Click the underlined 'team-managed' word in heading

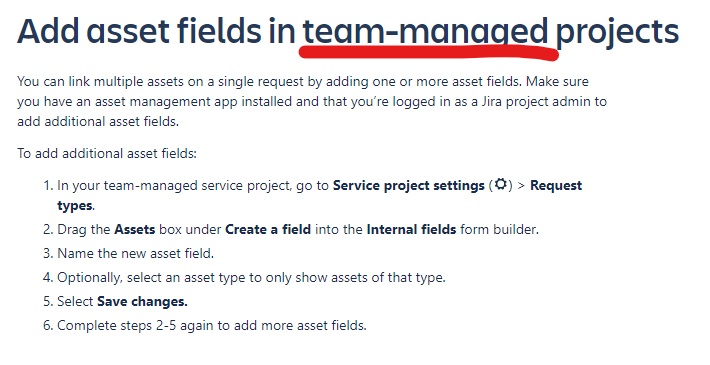pyautogui.click(x=426, y=33)
